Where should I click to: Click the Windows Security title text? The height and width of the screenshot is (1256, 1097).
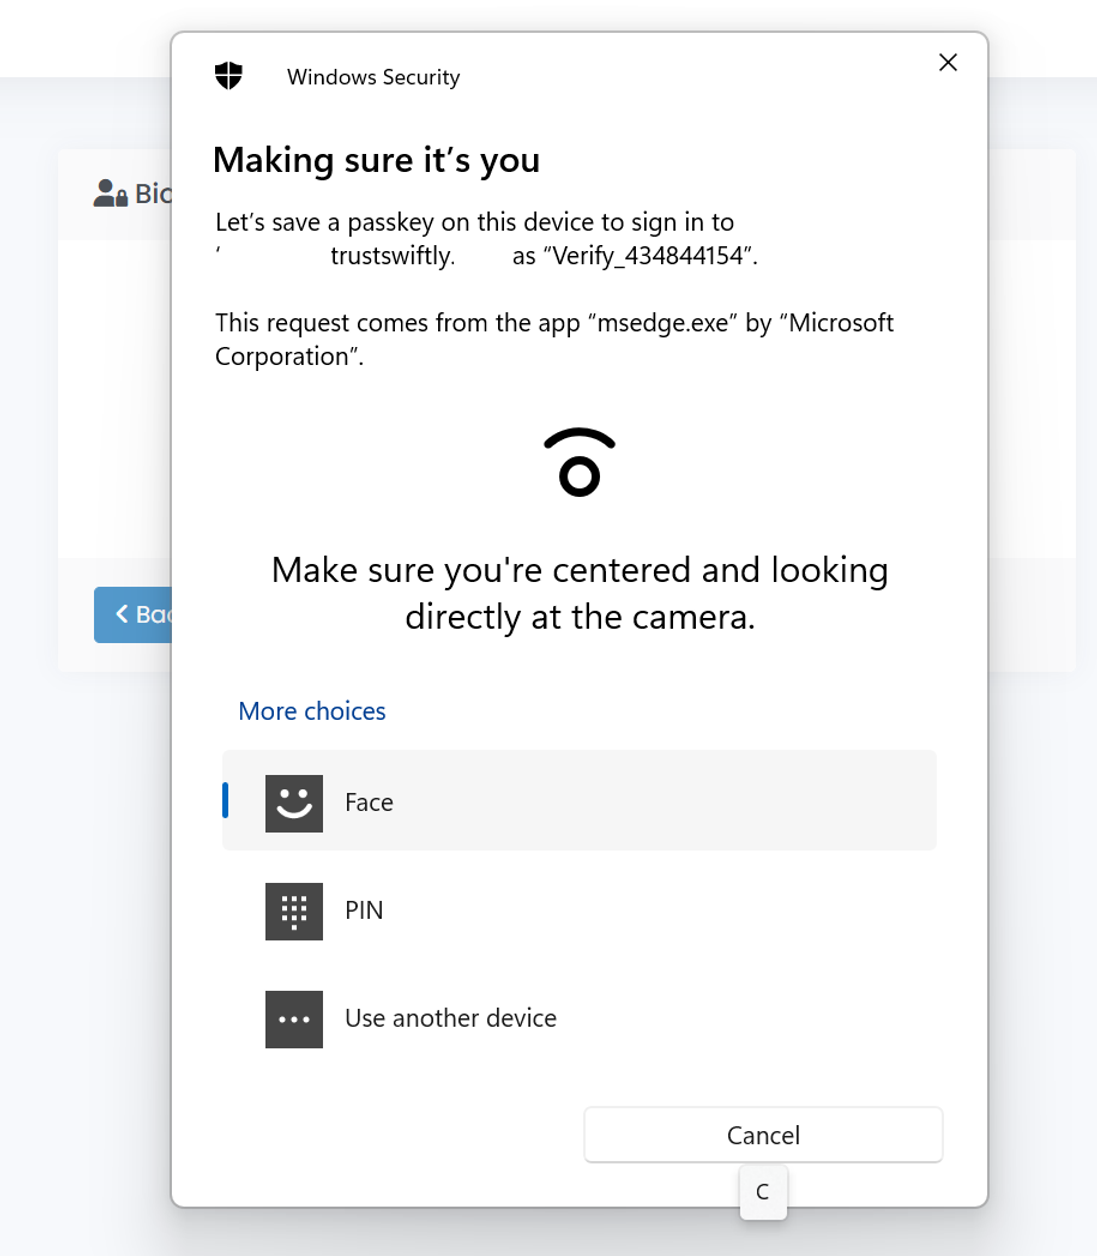click(373, 77)
